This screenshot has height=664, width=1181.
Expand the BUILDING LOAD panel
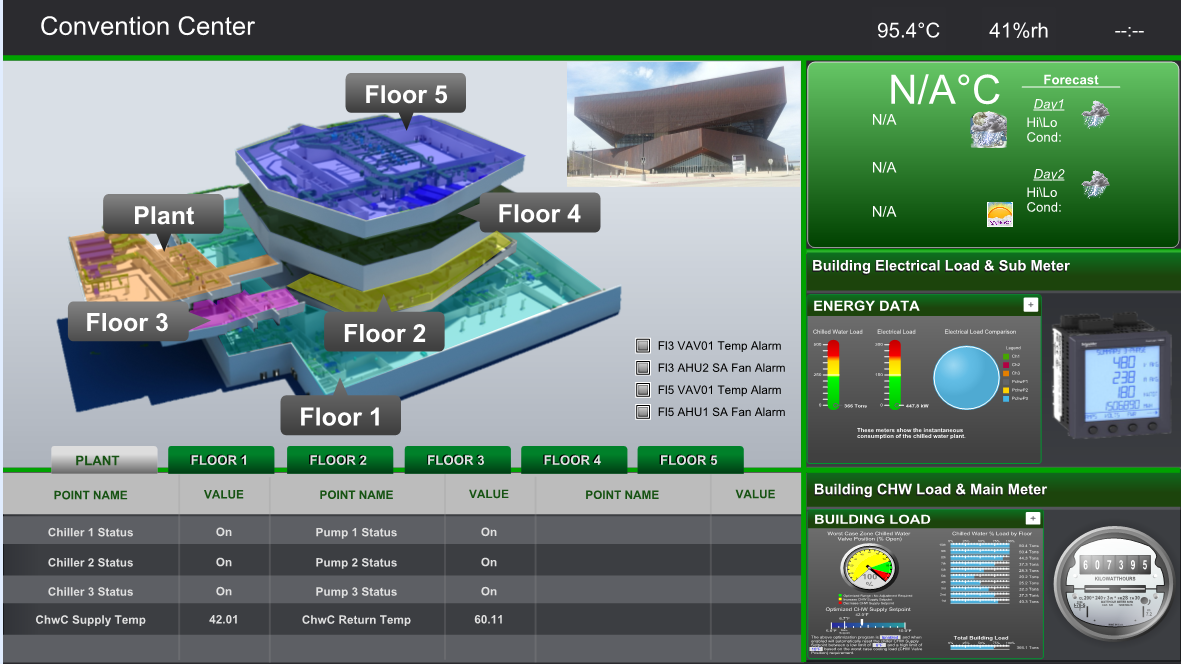pyautogui.click(x=1033, y=518)
